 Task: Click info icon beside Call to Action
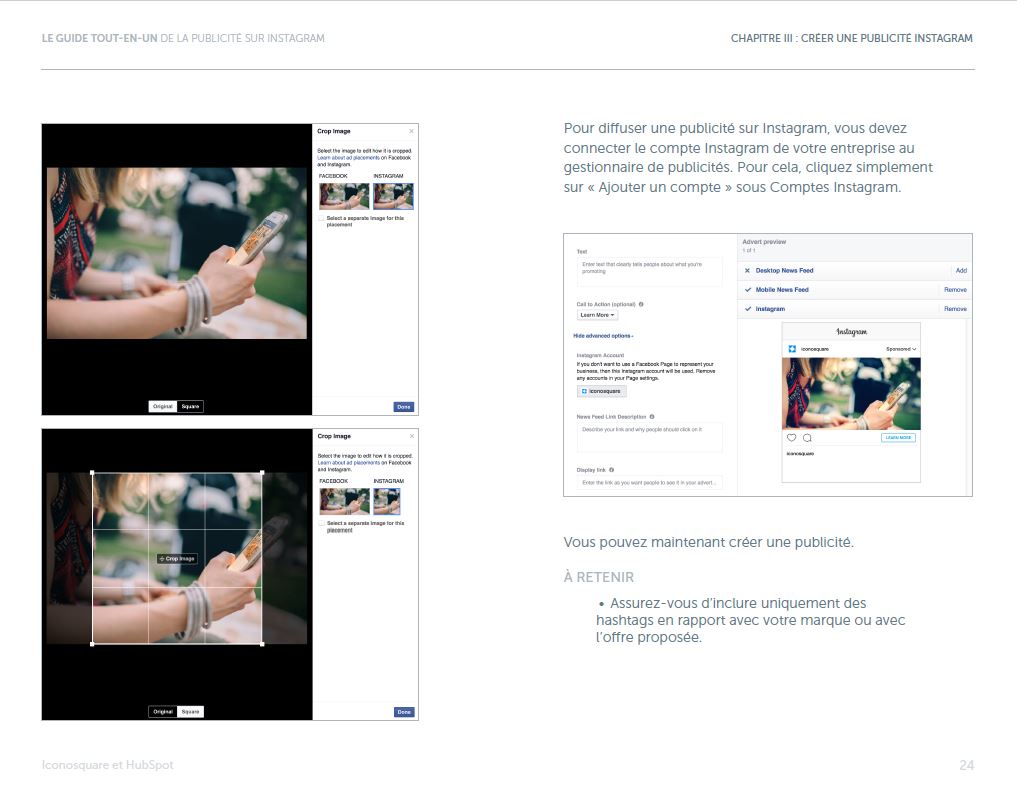point(641,304)
